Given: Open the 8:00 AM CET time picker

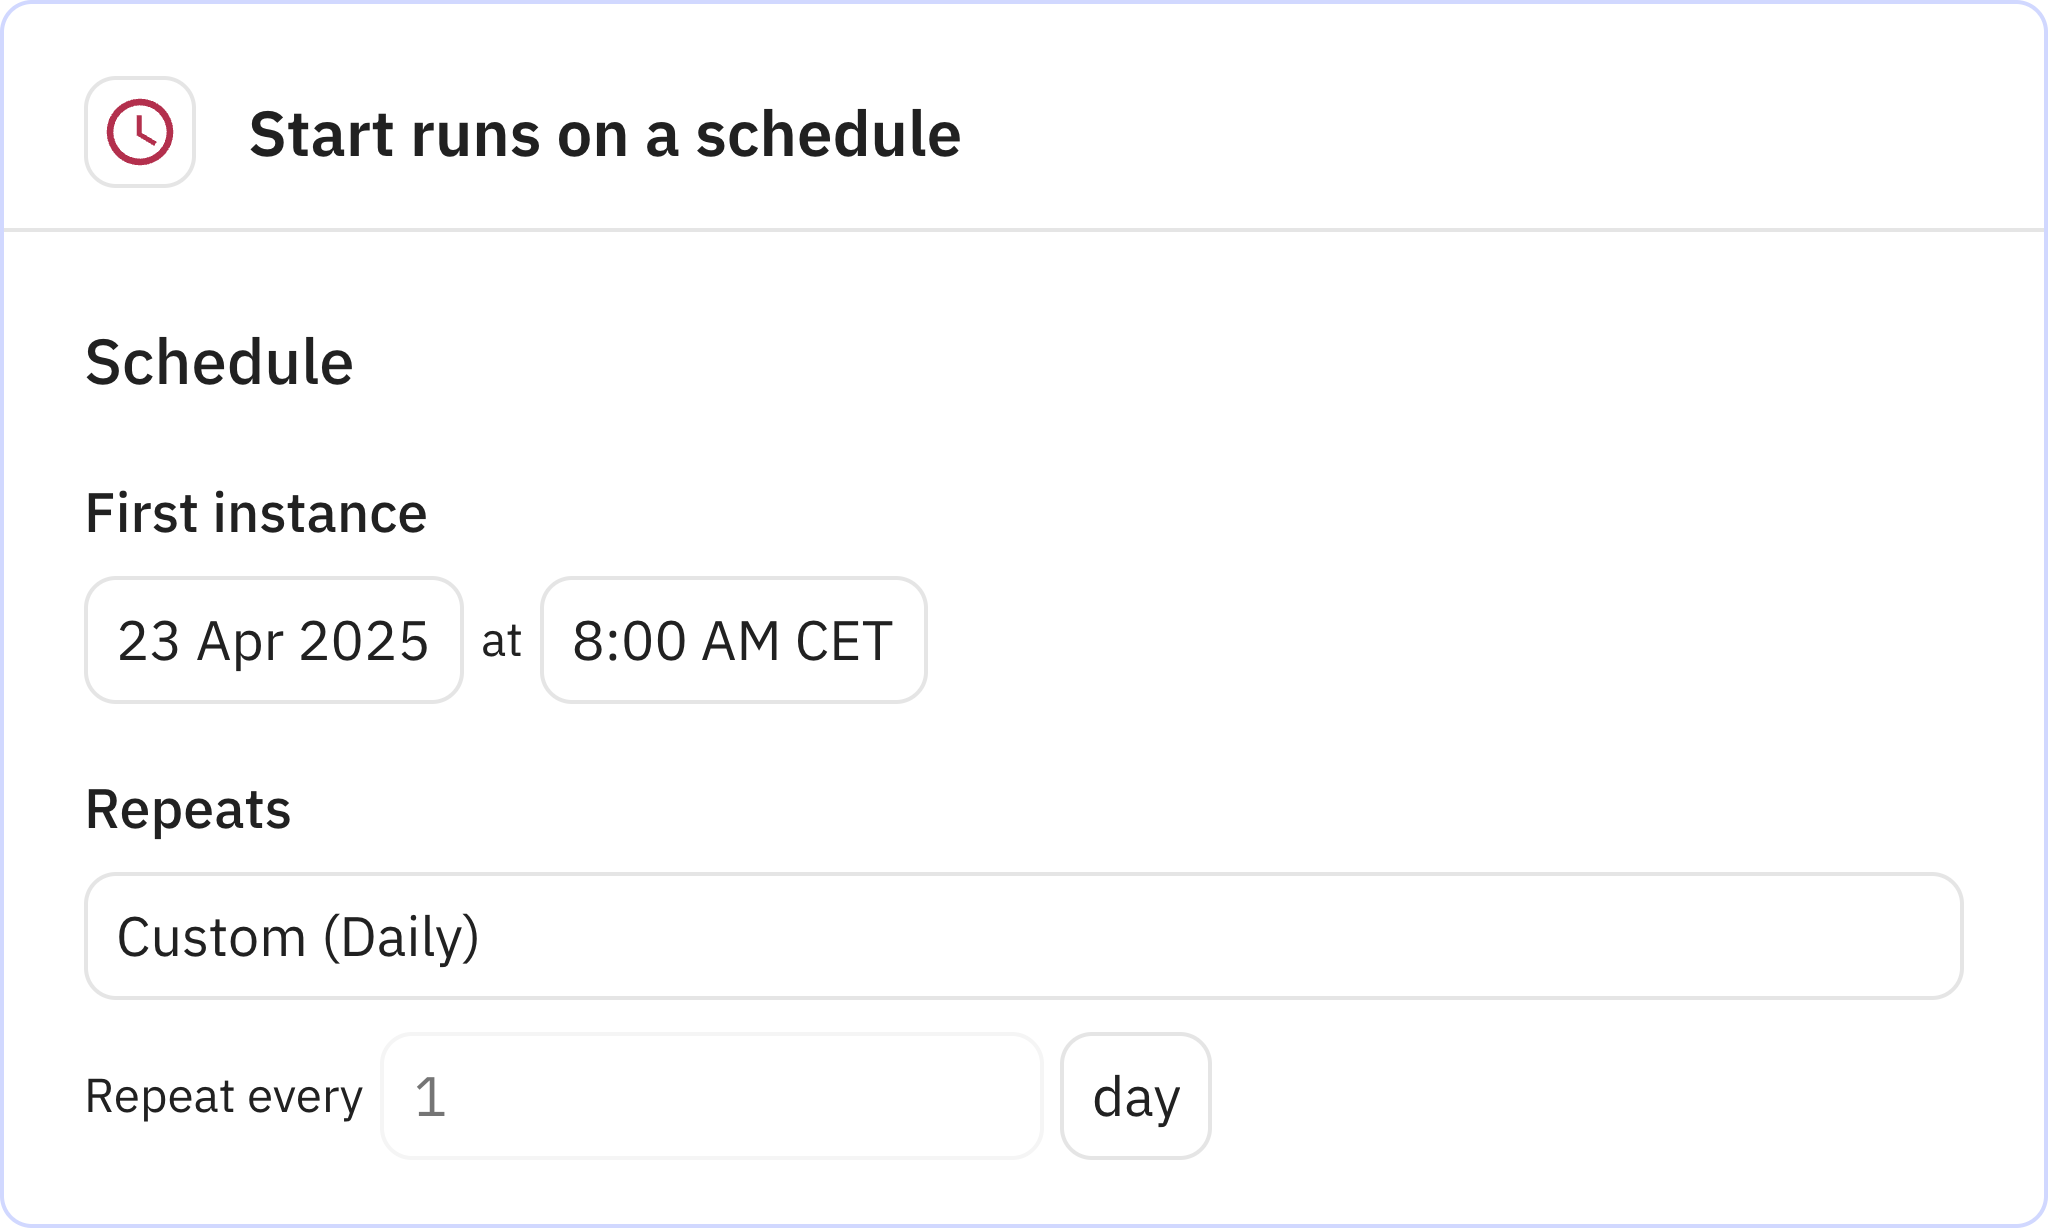Looking at the screenshot, I should [733, 640].
